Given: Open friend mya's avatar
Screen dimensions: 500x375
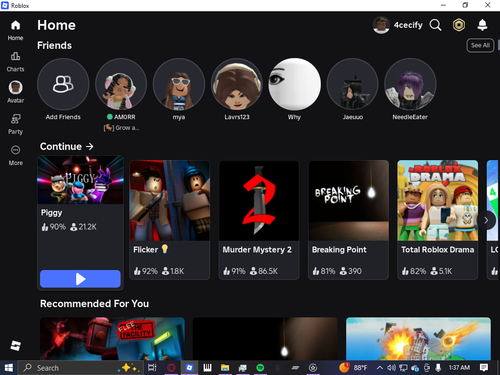Looking at the screenshot, I should coord(179,84).
